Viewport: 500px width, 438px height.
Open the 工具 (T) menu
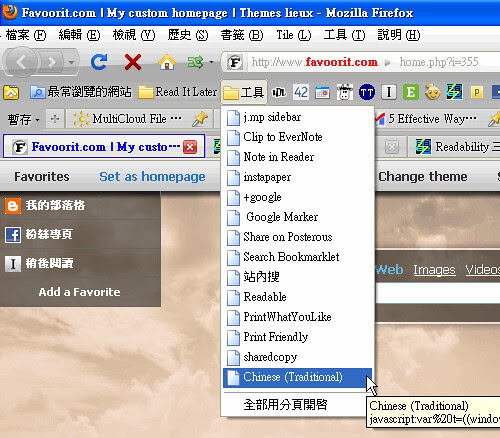pyautogui.click(x=345, y=35)
